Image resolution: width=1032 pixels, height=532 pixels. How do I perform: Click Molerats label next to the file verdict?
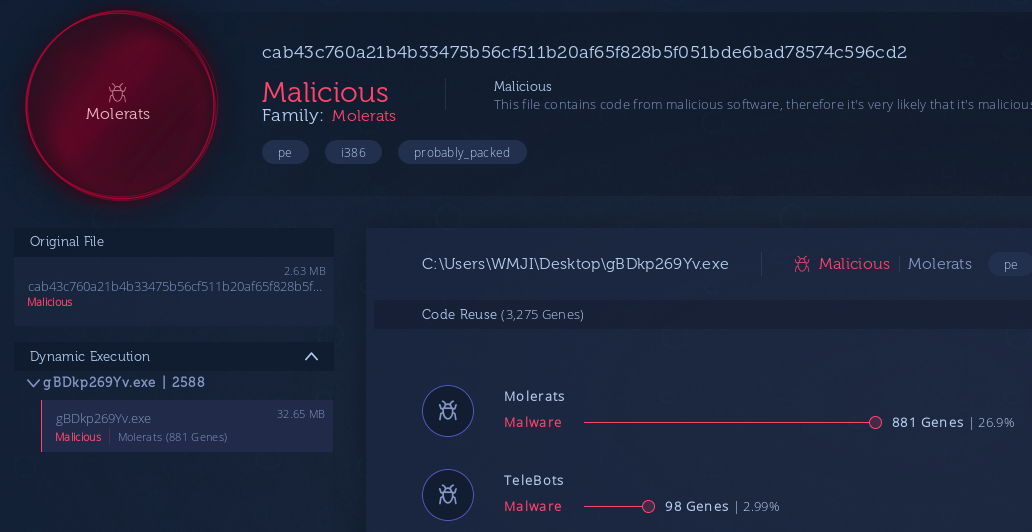[x=940, y=264]
